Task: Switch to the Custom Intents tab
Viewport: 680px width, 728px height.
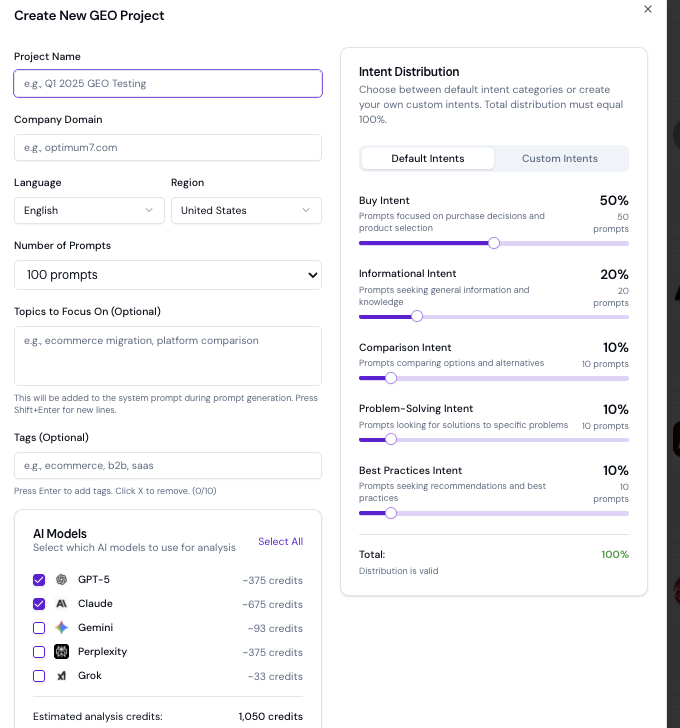Action: tap(560, 158)
